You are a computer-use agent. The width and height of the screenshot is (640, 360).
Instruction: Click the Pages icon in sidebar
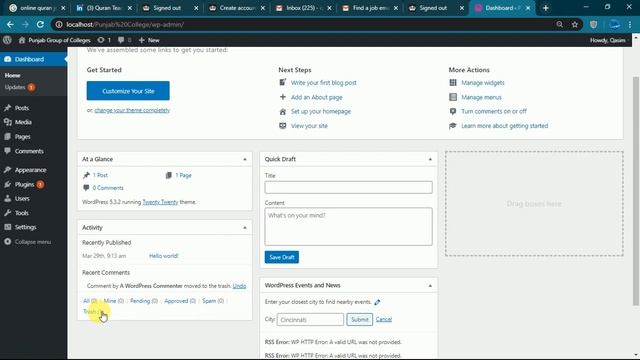click(8, 137)
